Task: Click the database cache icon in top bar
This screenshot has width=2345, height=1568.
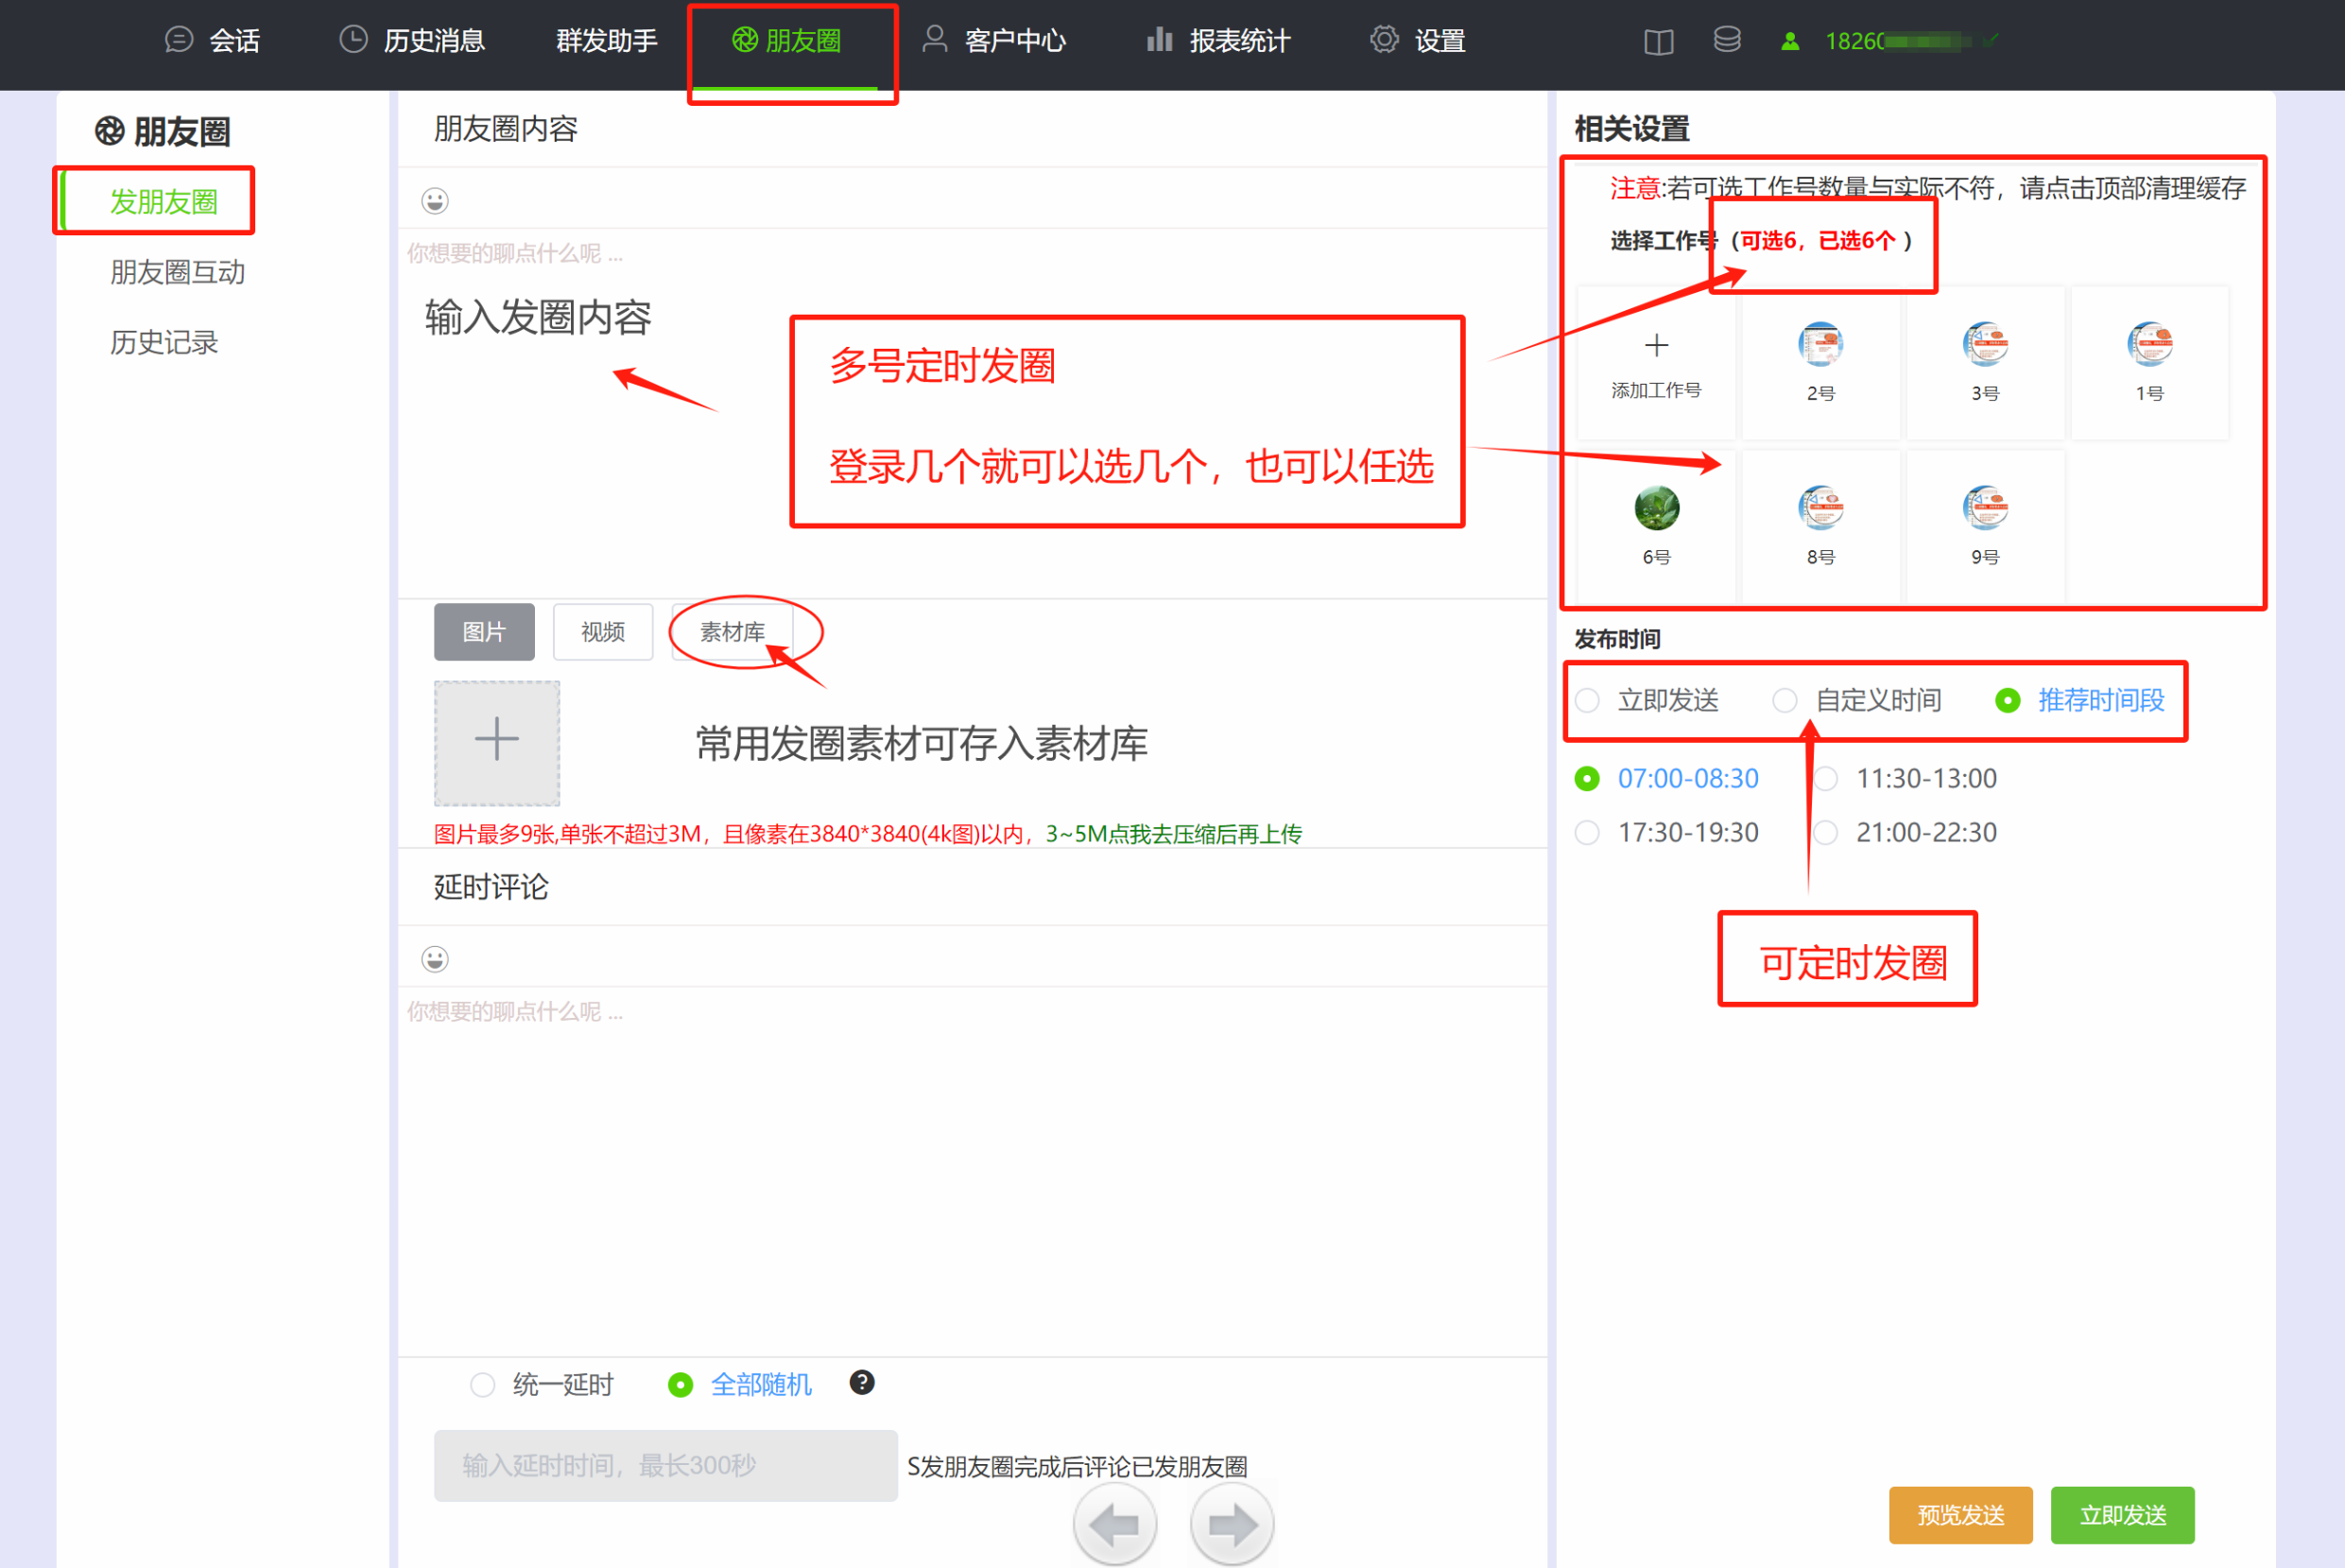Action: tap(1727, 40)
